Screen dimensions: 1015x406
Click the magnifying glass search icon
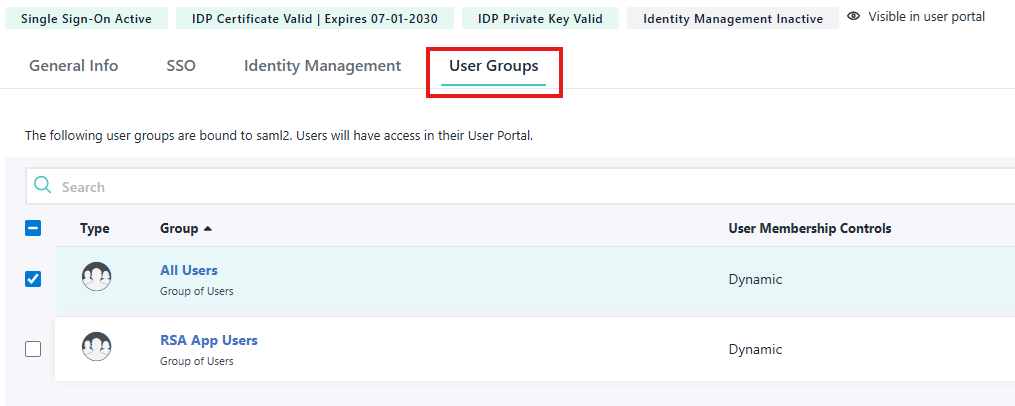(42, 186)
